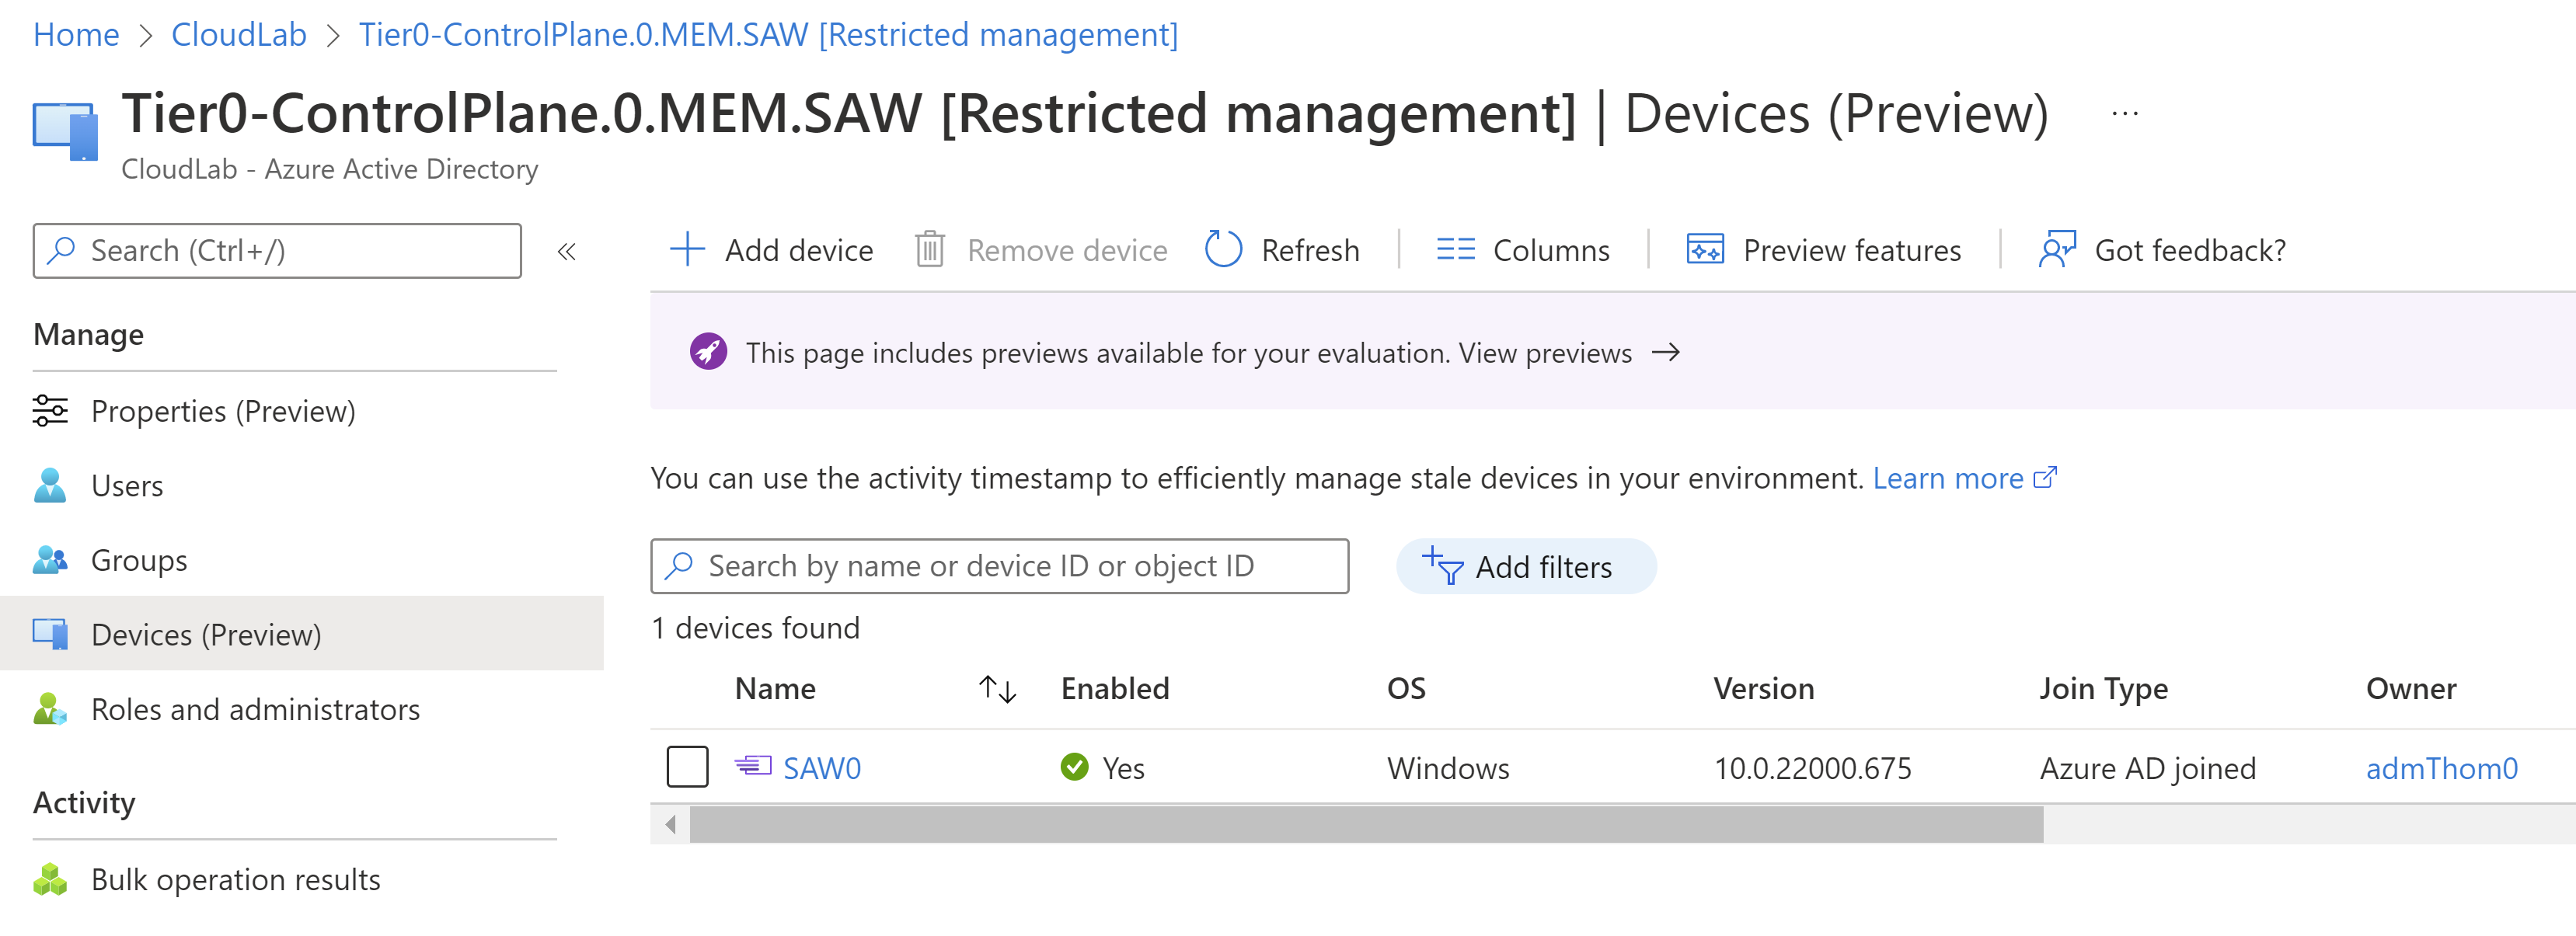Image resolution: width=2576 pixels, height=936 pixels.
Task: Sort by Name using the arrows icon
Action: point(997,688)
